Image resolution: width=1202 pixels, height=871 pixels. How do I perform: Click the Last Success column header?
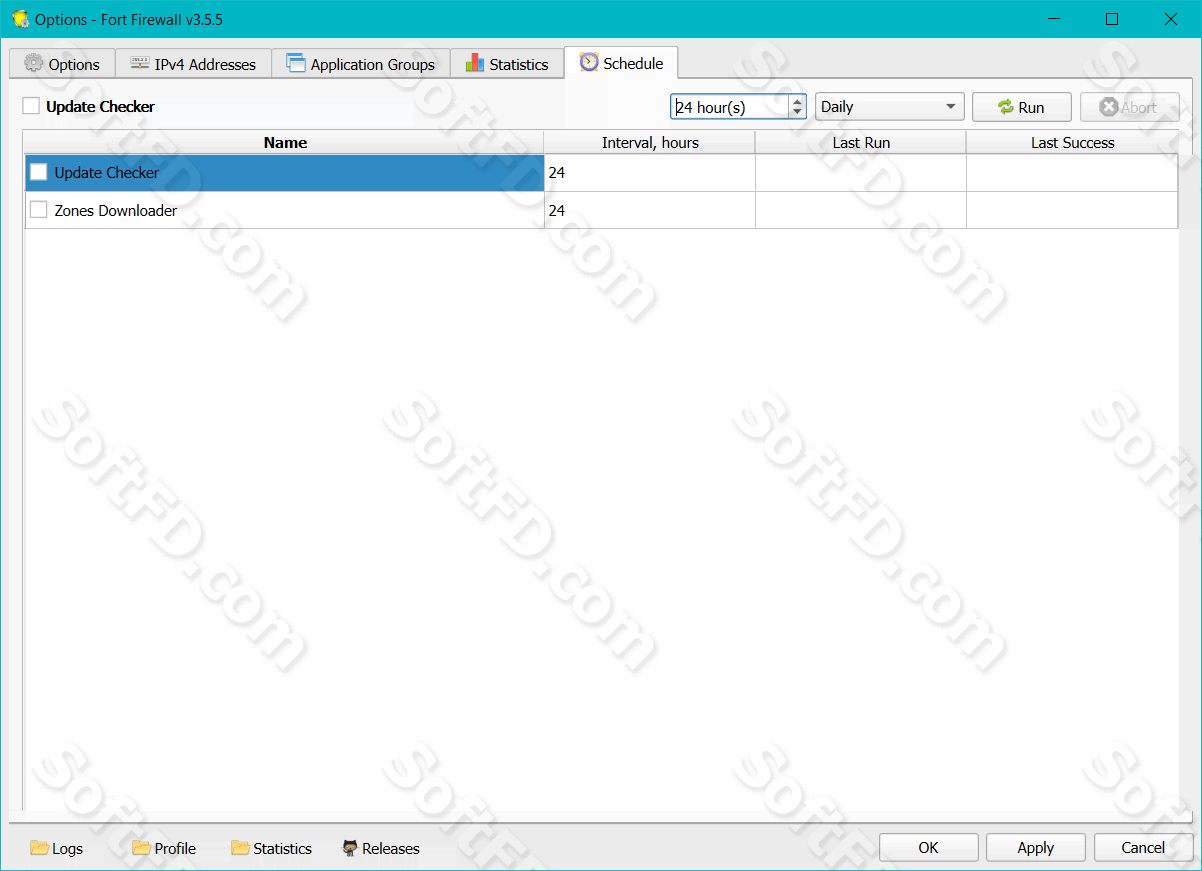tap(1072, 142)
